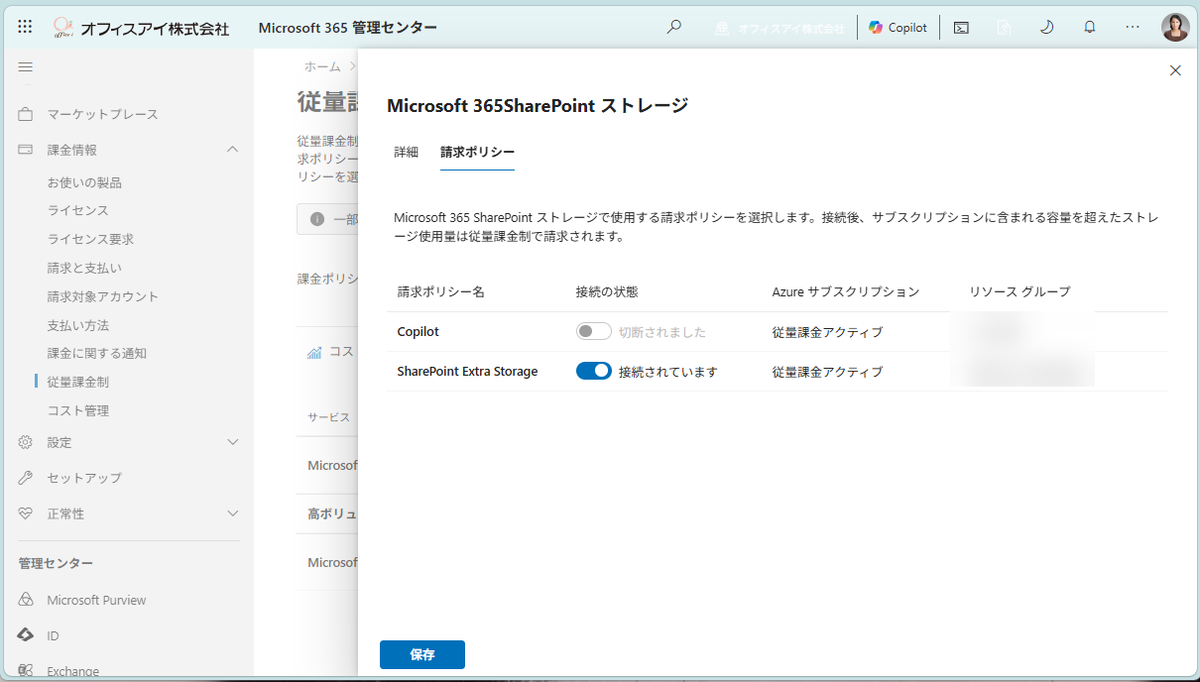The image size is (1200, 682).
Task: Toggle dark mode moon icon
Action: click(1047, 27)
